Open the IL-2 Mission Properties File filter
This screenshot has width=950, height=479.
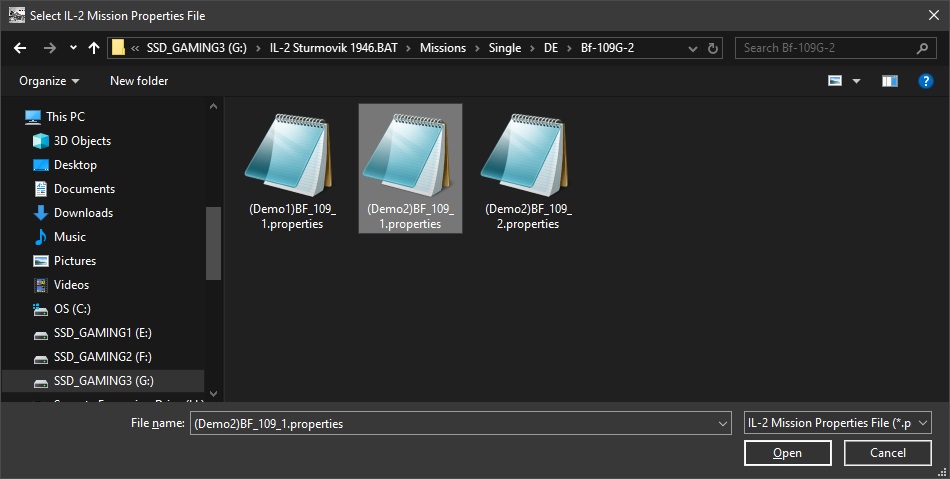(837, 423)
